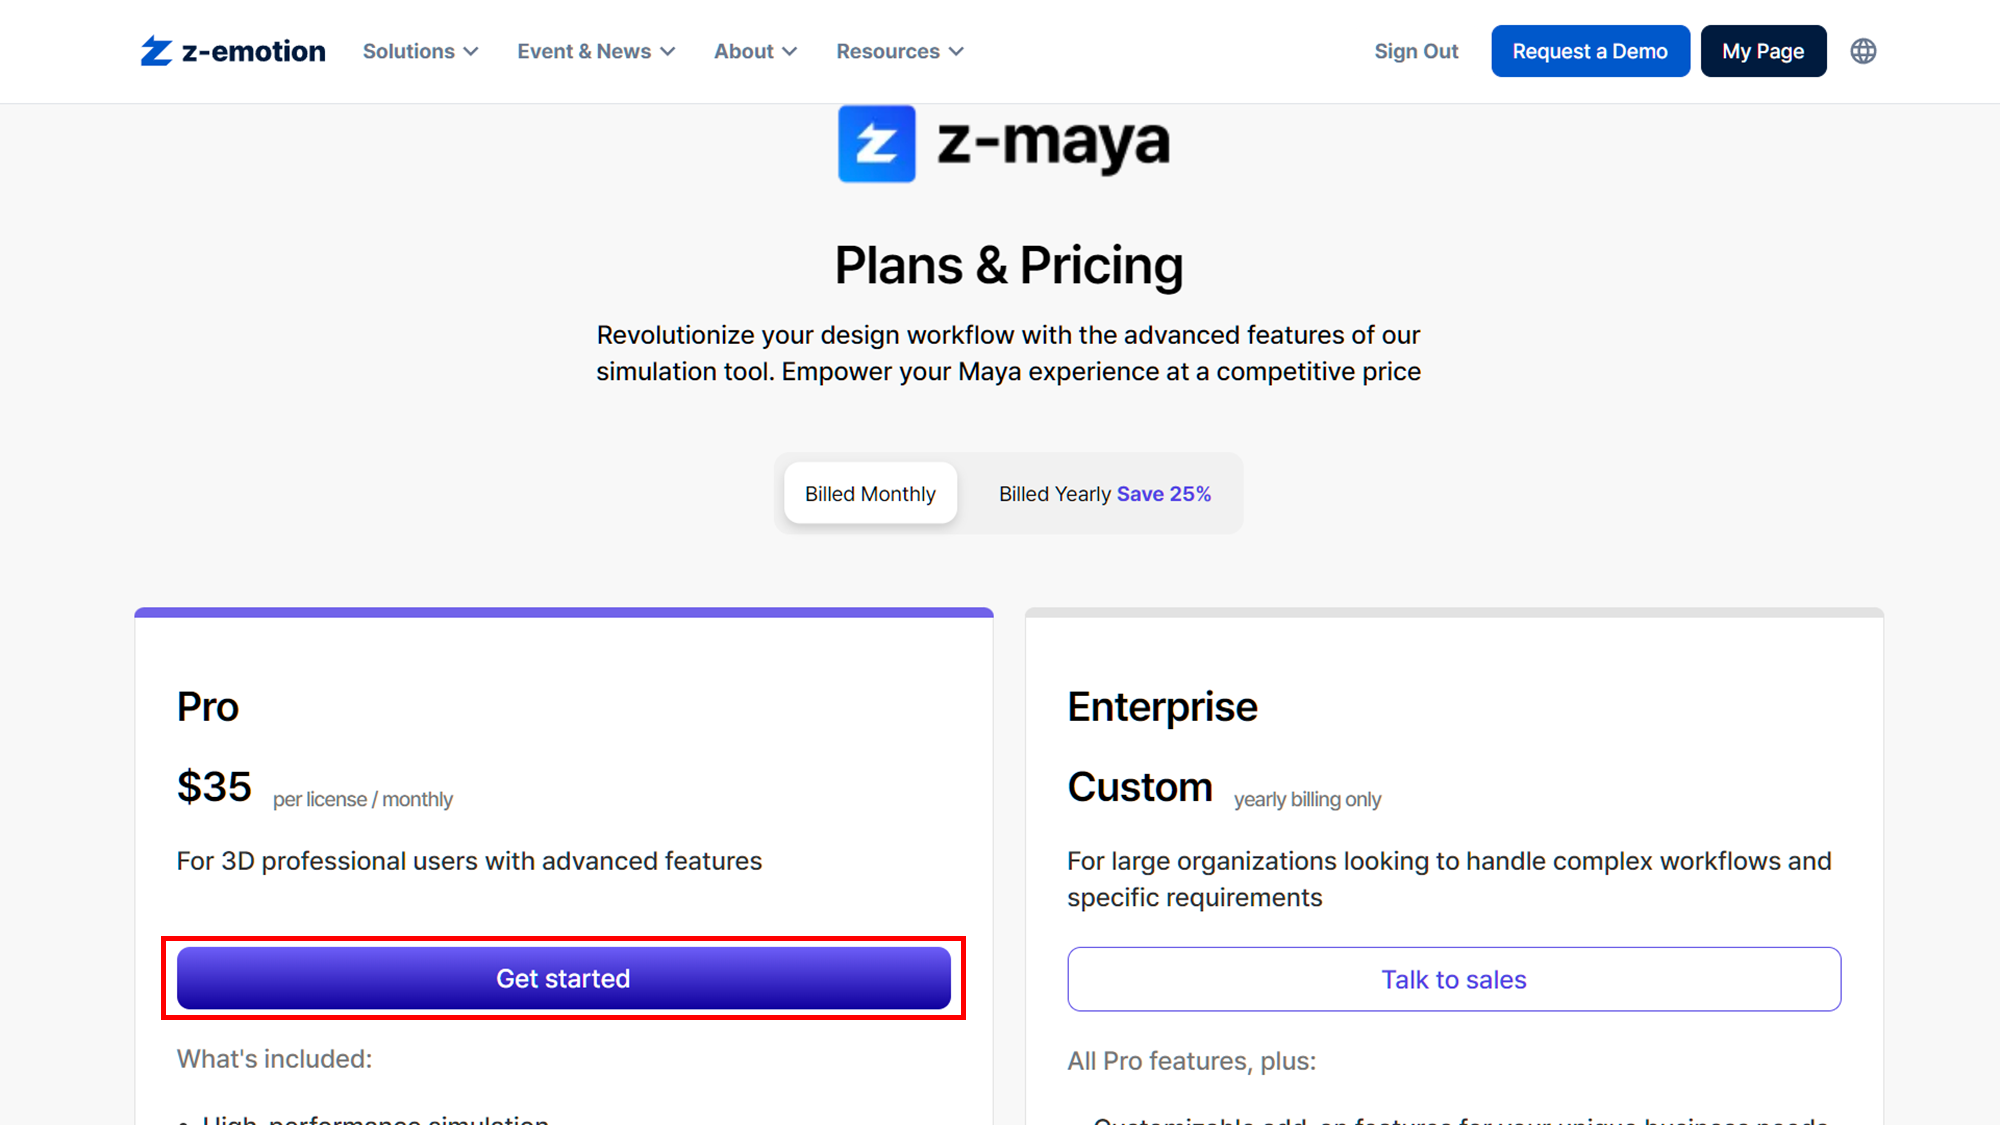Screen dimensions: 2000x1125
Task: Select Billed Monthly option
Action: (x=870, y=493)
